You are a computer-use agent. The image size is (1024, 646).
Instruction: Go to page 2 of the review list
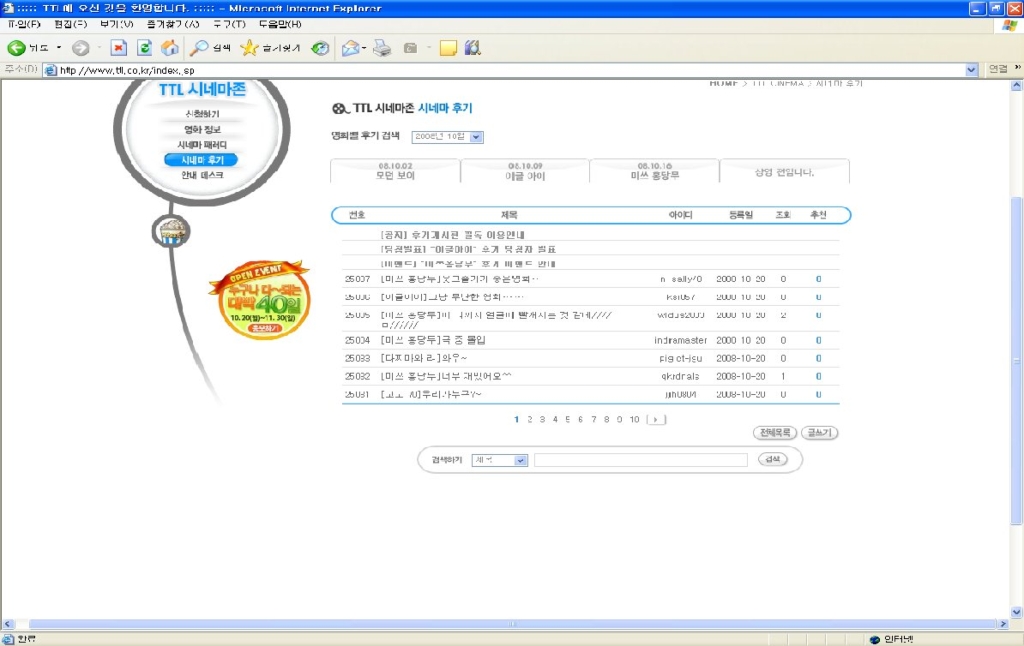click(530, 420)
